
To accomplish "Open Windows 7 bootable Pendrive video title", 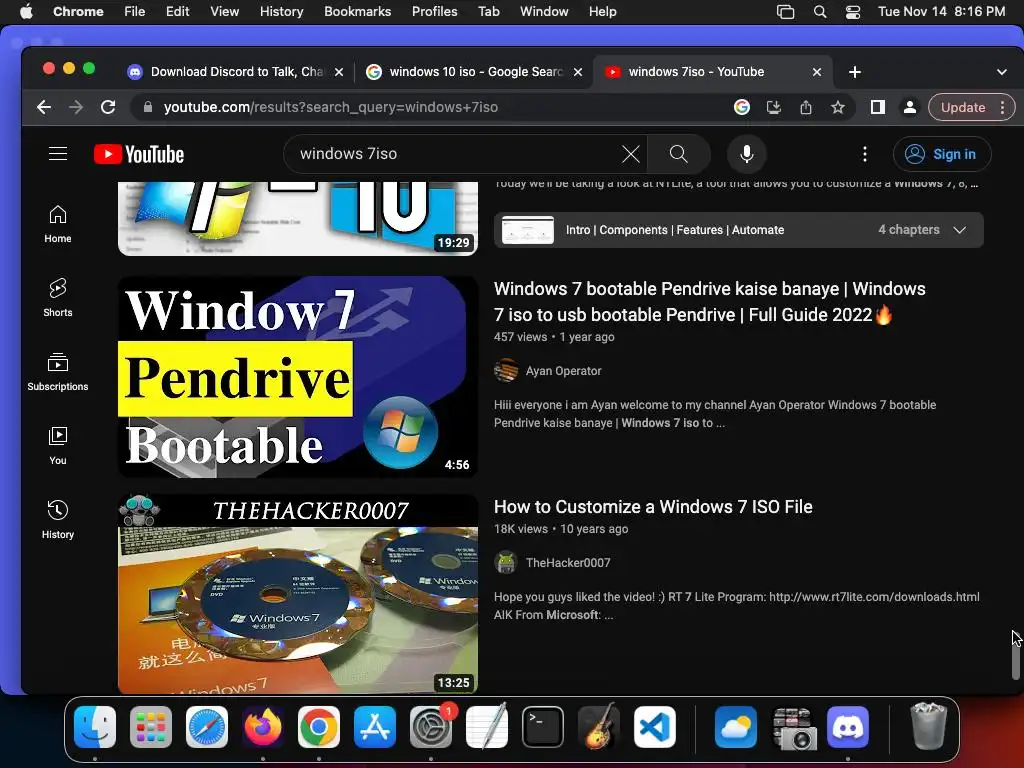I will 709,302.
